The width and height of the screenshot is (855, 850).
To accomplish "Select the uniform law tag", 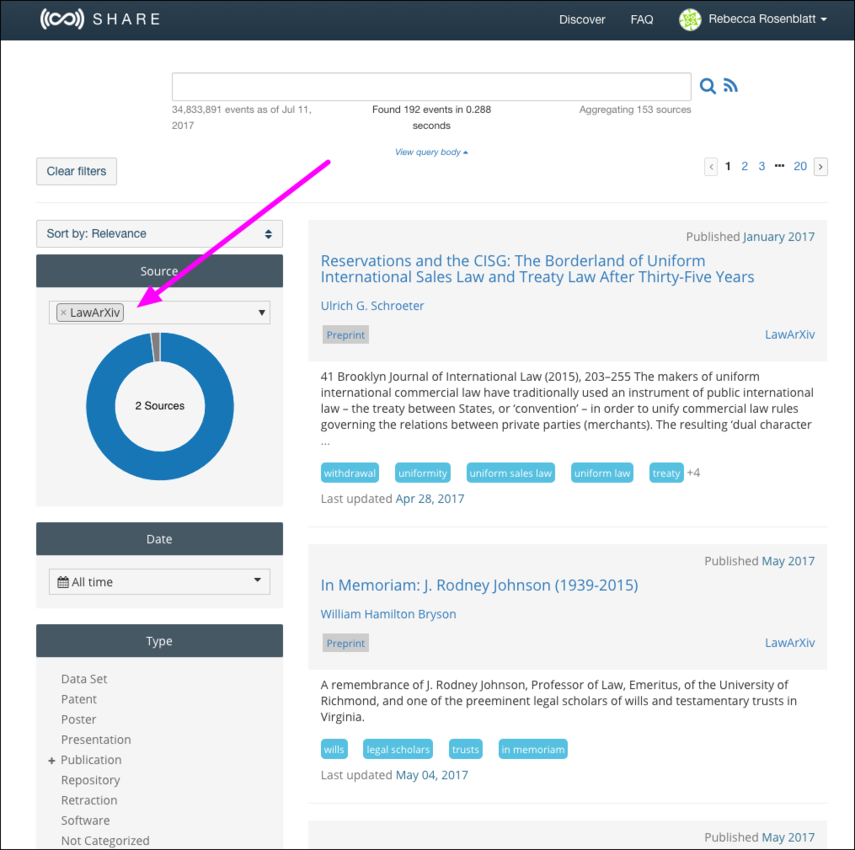I will 602,473.
